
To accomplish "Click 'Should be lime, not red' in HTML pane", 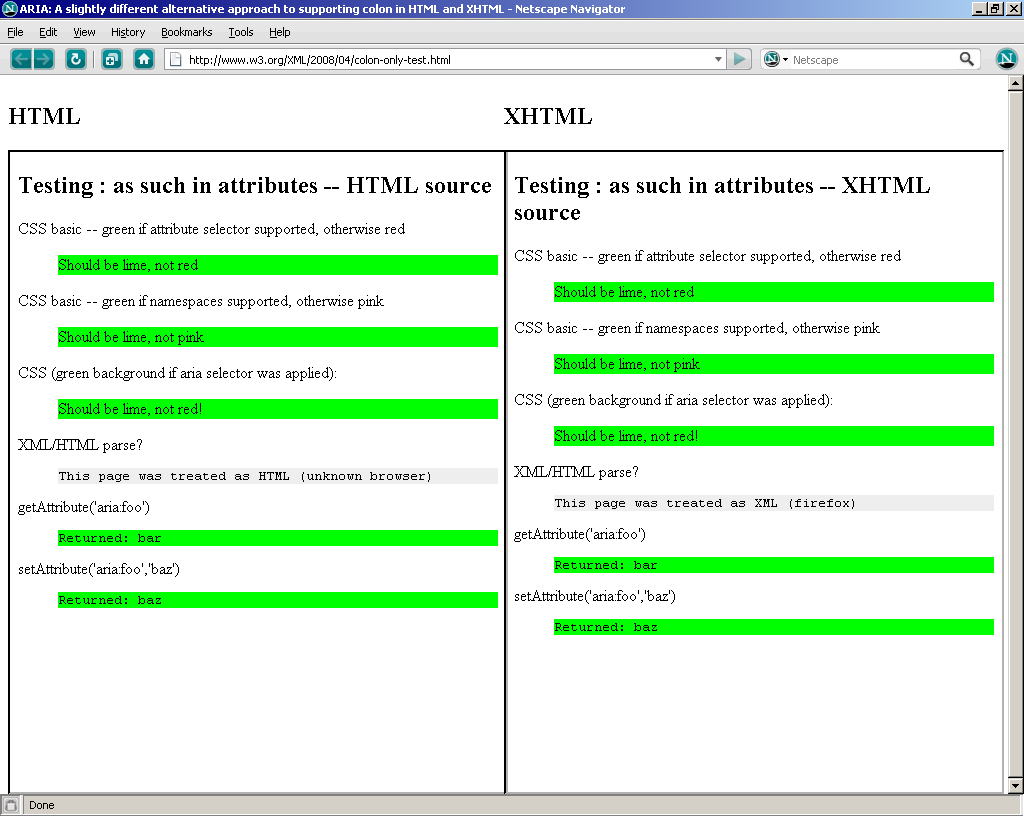I will click(128, 265).
